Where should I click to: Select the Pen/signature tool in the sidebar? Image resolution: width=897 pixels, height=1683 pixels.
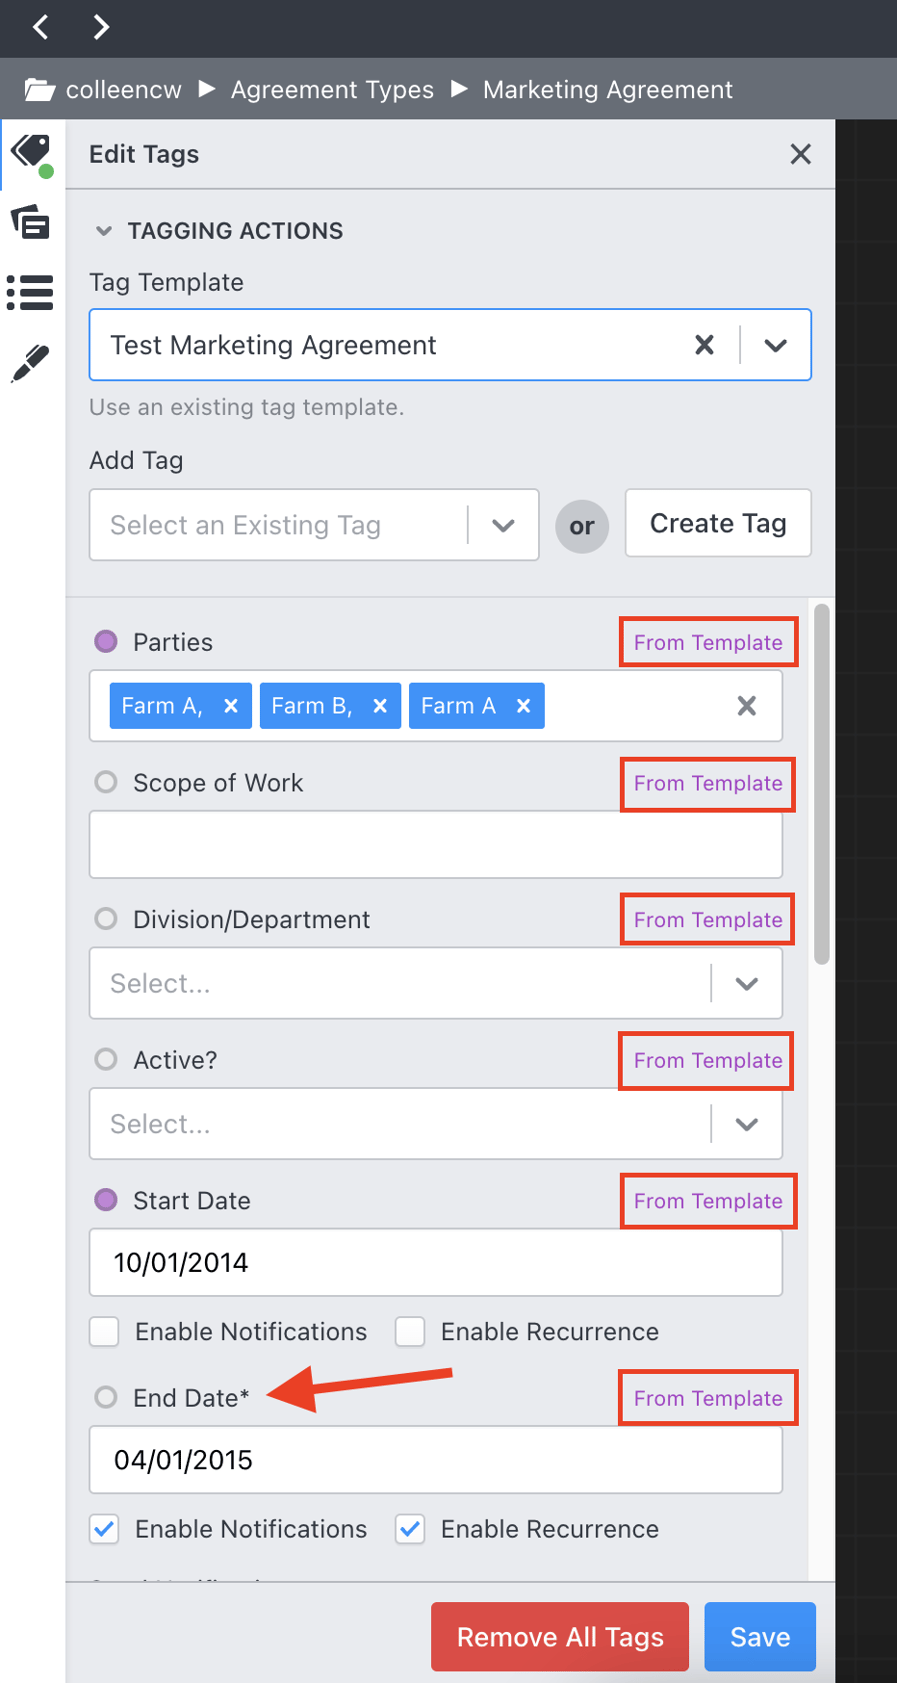point(30,362)
